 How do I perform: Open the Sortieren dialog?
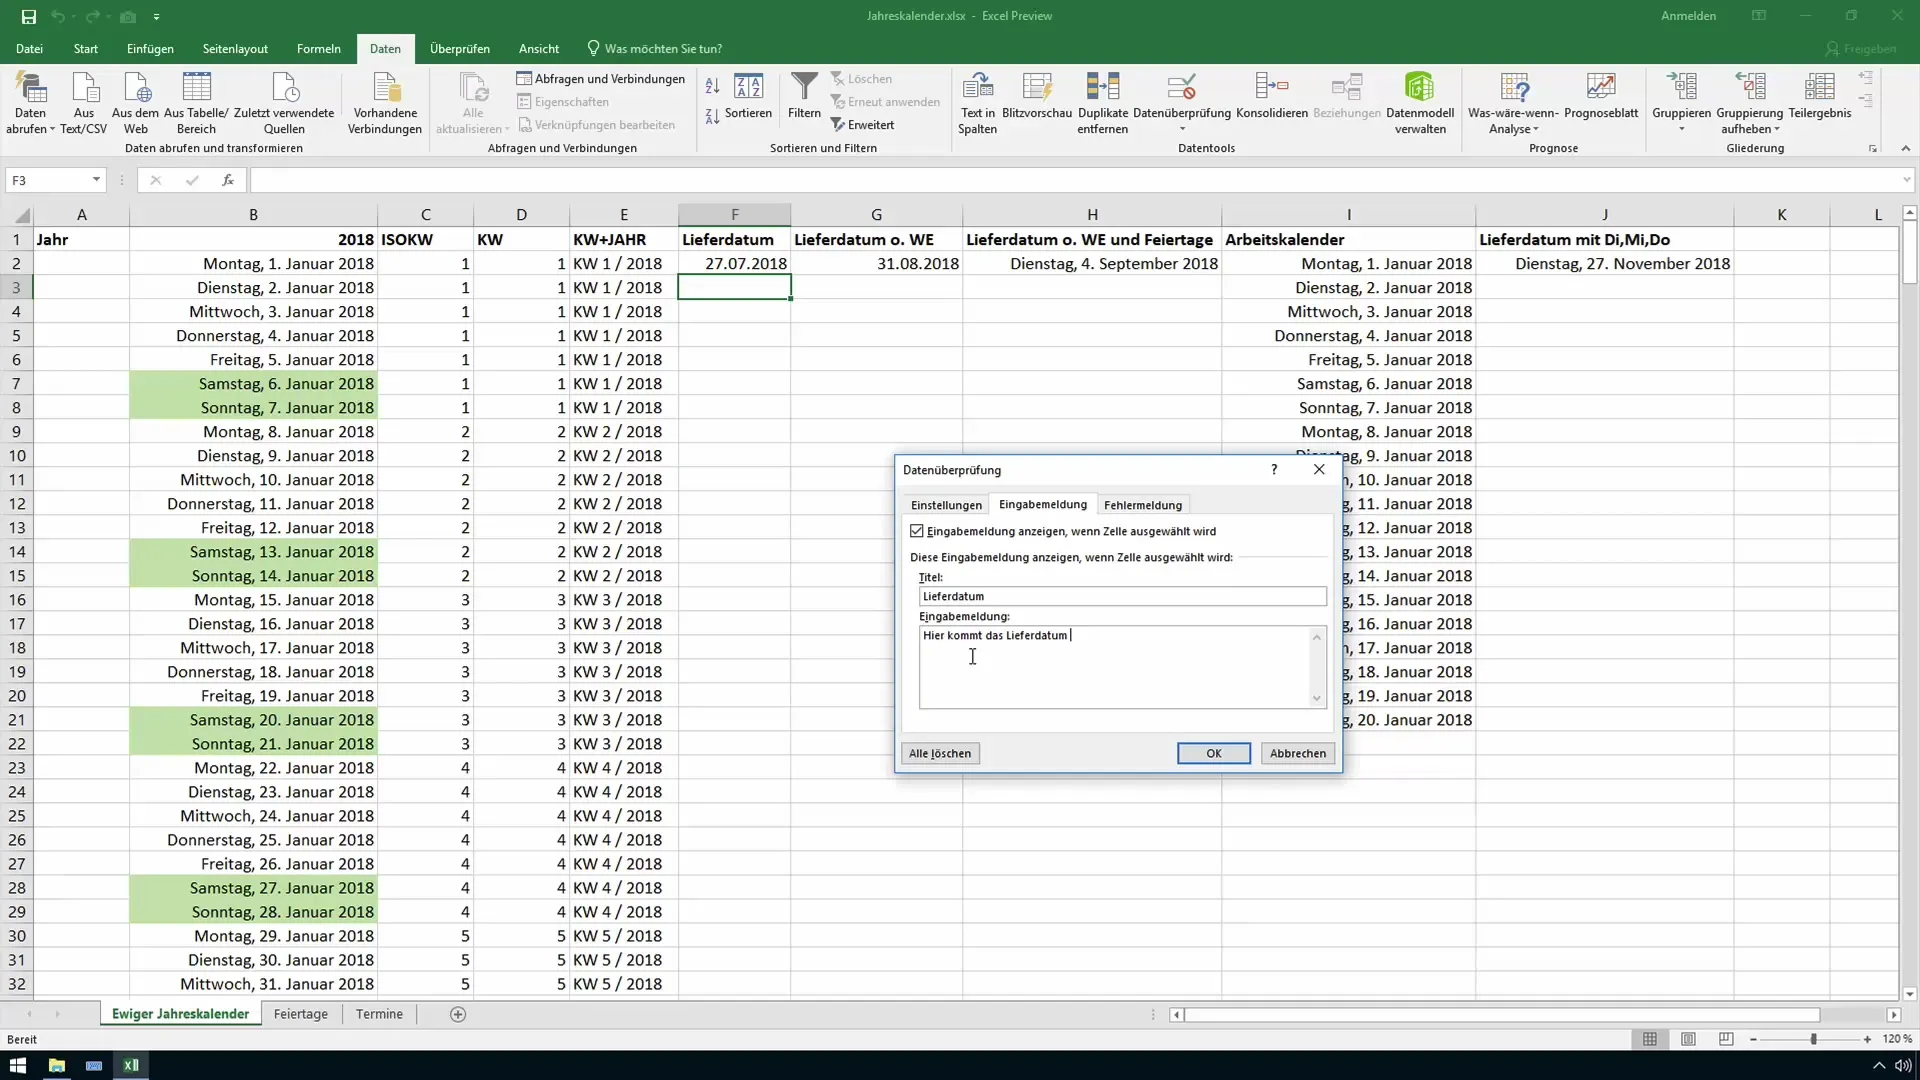748,97
